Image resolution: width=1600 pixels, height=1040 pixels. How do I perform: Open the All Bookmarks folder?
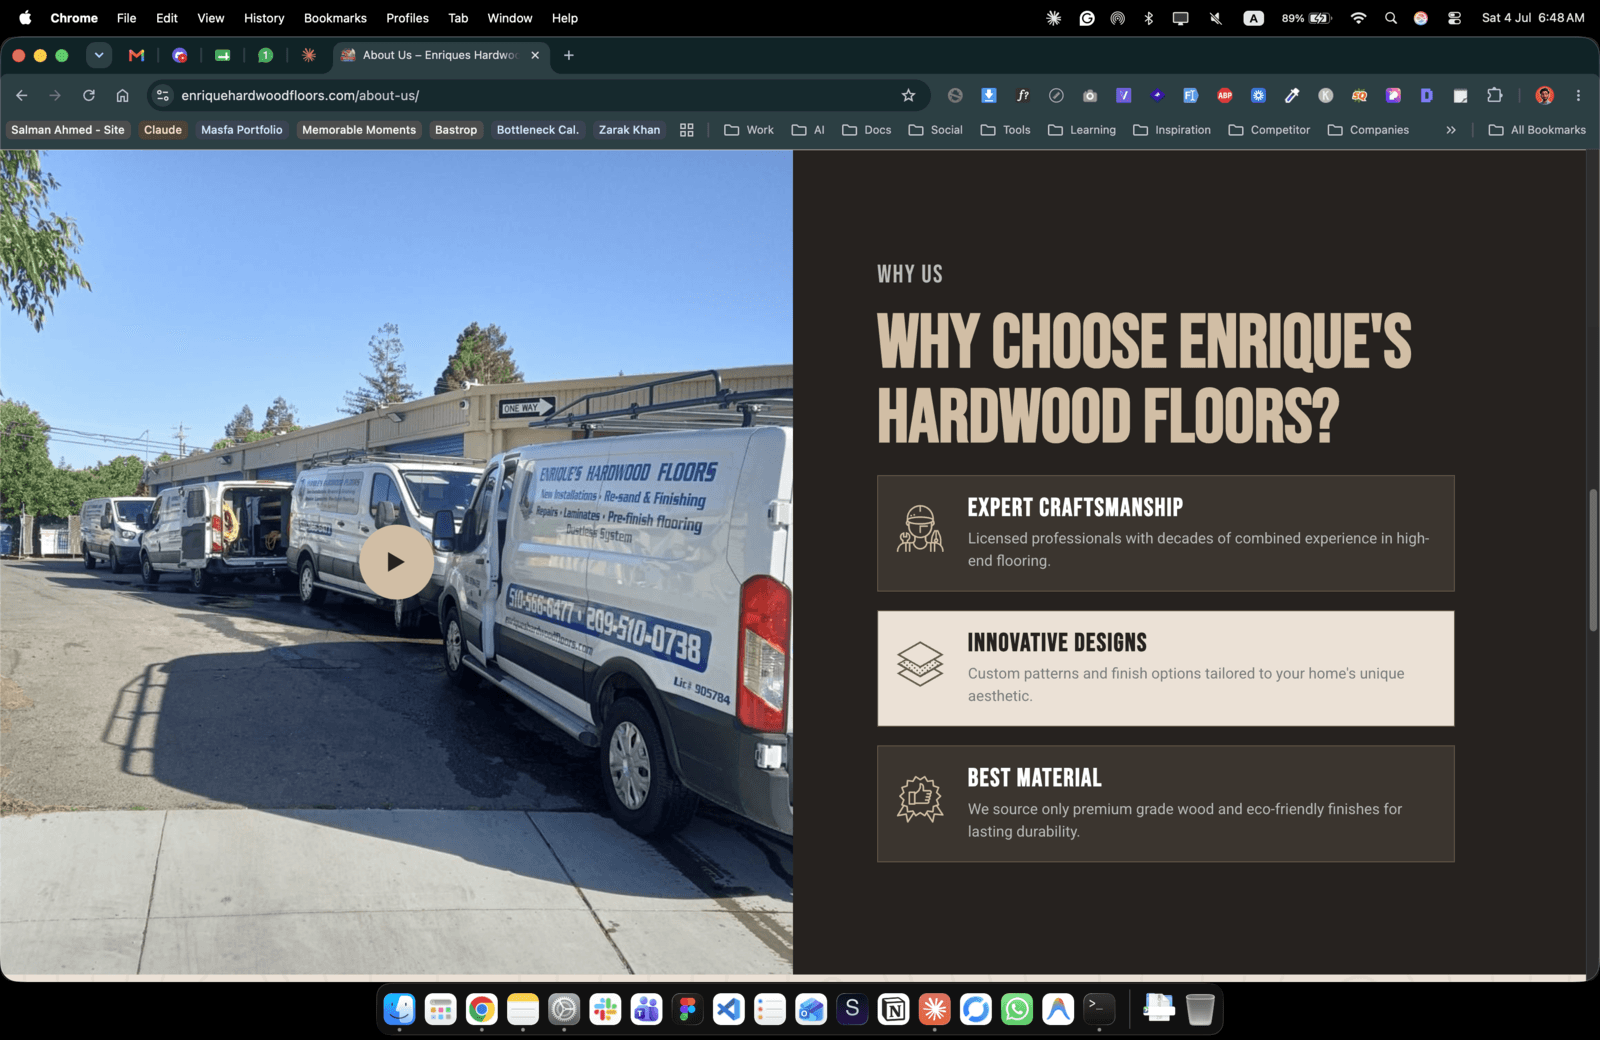tap(1537, 130)
